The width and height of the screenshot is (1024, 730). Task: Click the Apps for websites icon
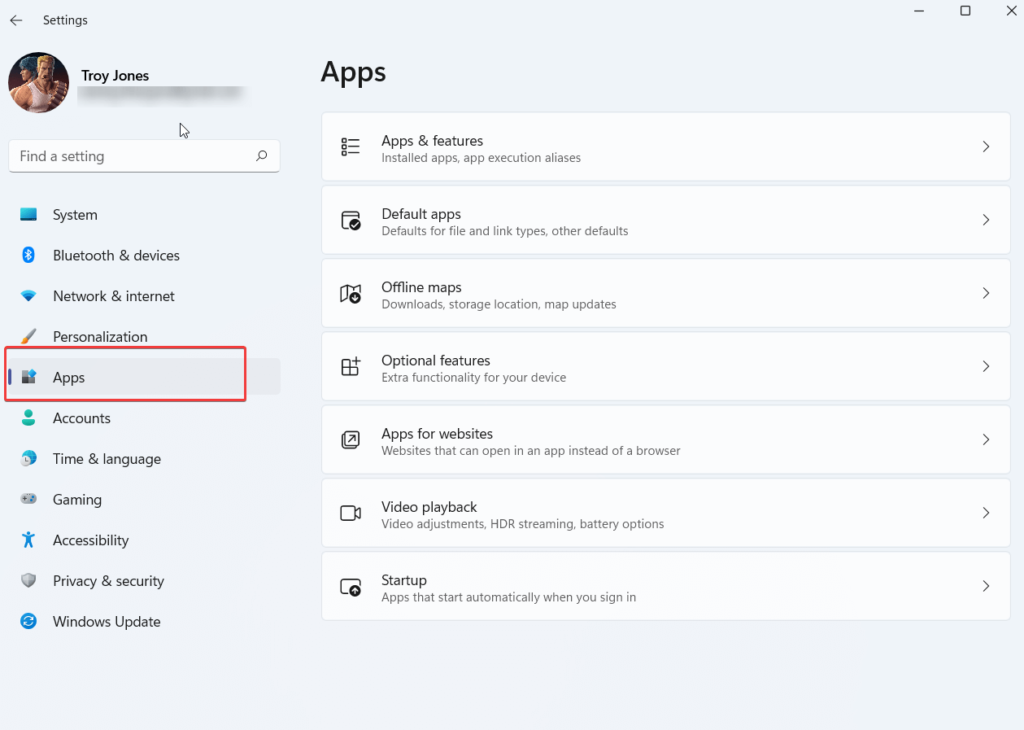(351, 439)
